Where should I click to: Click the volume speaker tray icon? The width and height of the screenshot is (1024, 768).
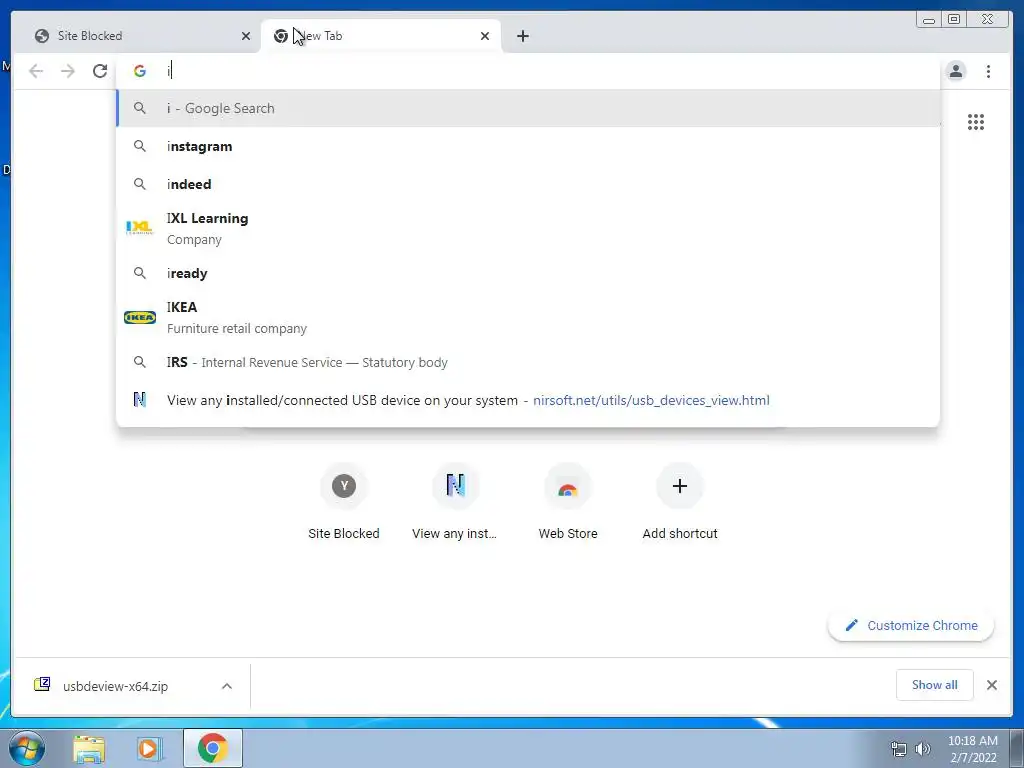(922, 749)
